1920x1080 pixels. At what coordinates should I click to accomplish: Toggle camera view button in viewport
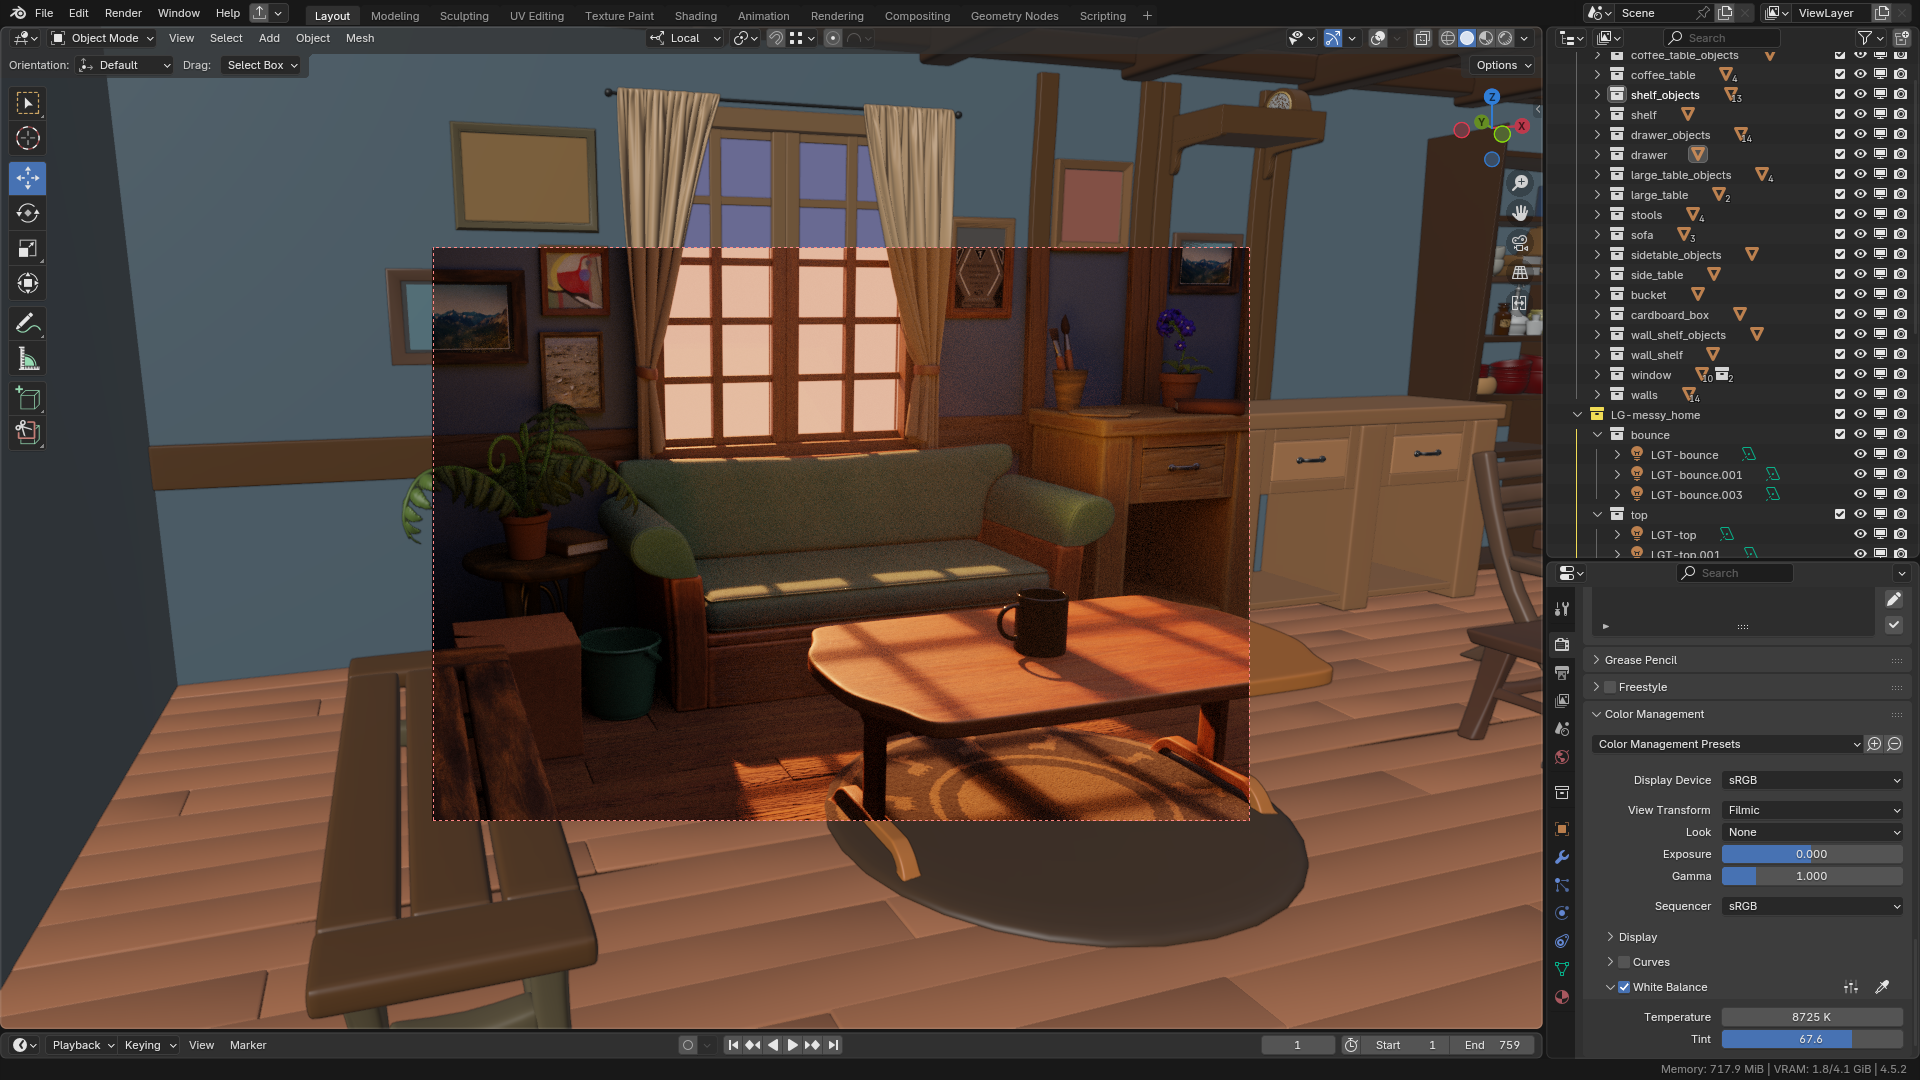click(x=1520, y=243)
